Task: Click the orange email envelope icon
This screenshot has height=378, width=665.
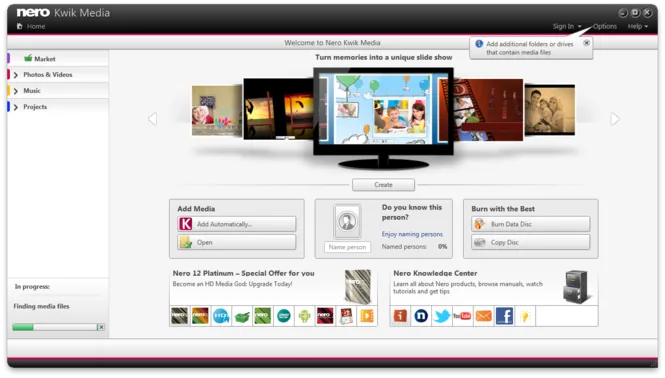Action: pyautogui.click(x=483, y=316)
